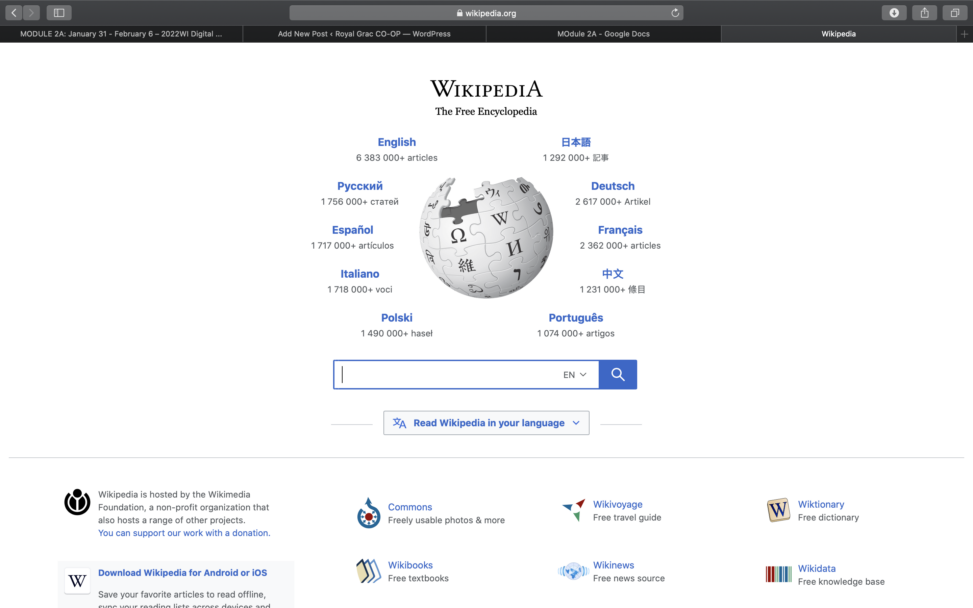Open the Deutsch Wikipedia link
The width and height of the screenshot is (973, 608).
coord(612,186)
